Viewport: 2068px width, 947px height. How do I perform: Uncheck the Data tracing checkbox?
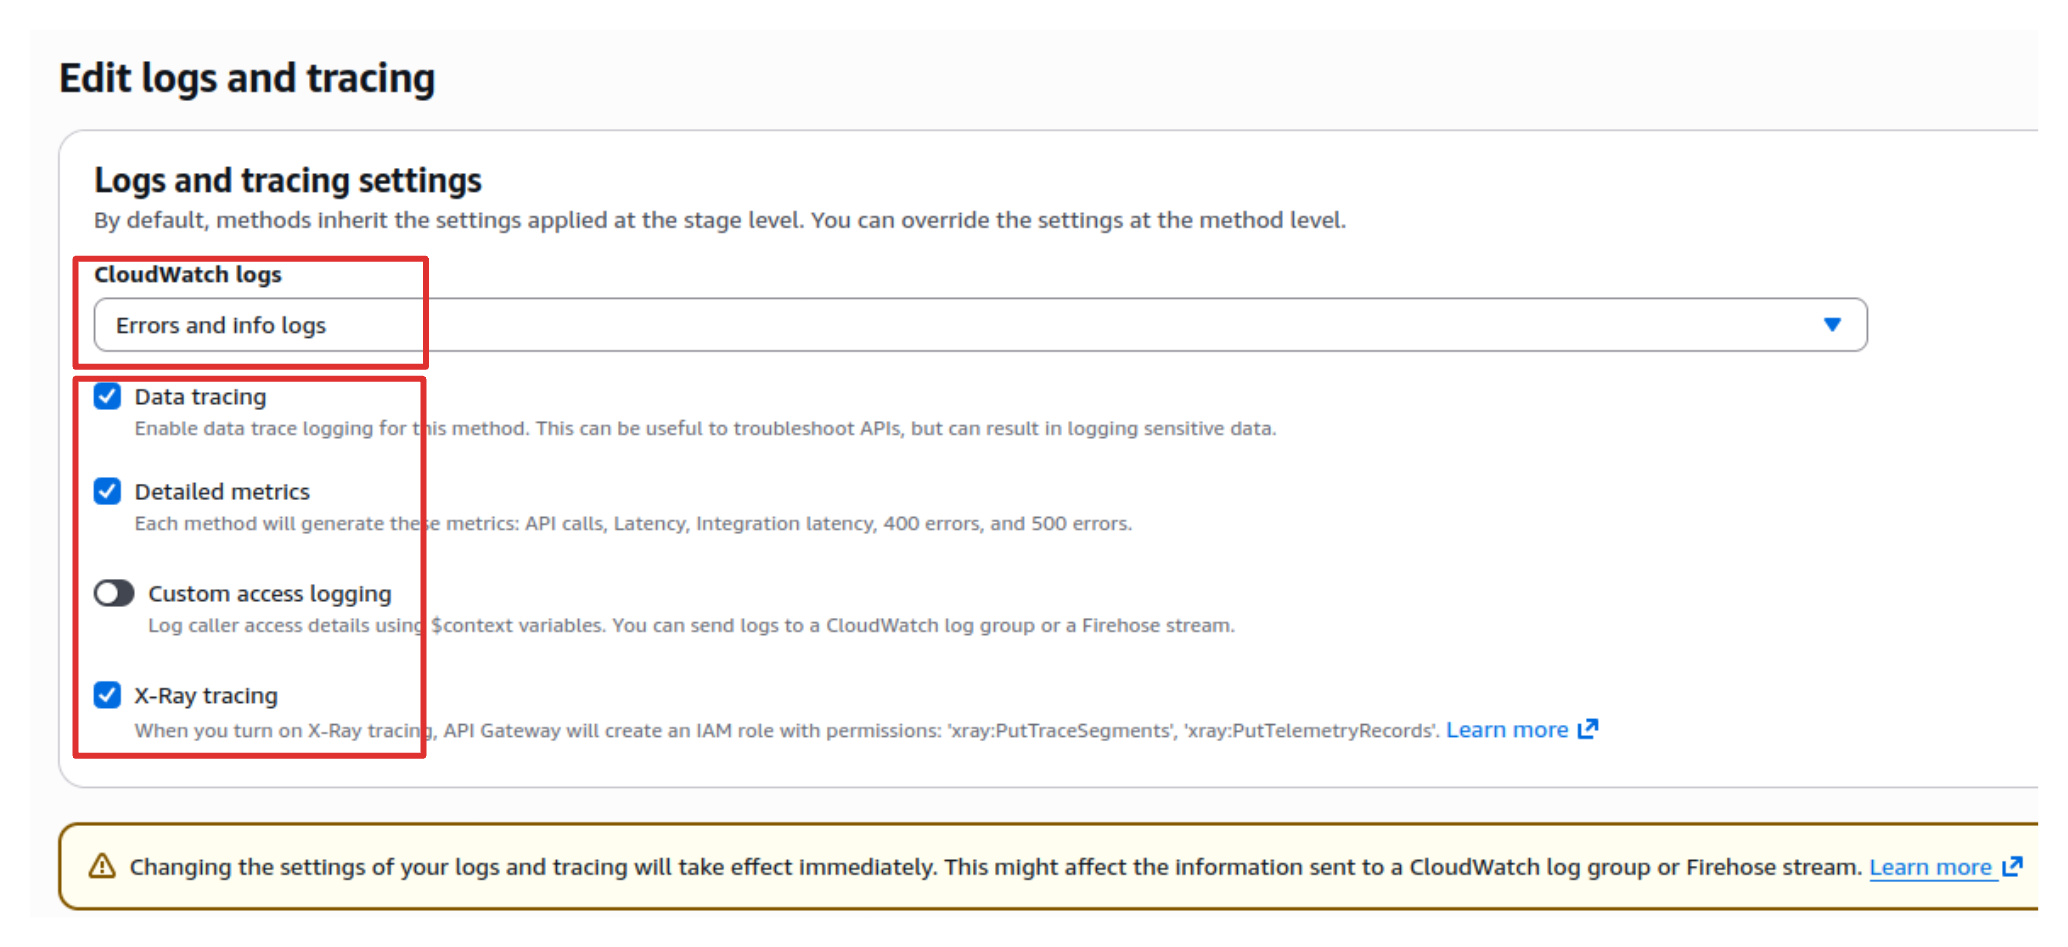click(x=107, y=397)
